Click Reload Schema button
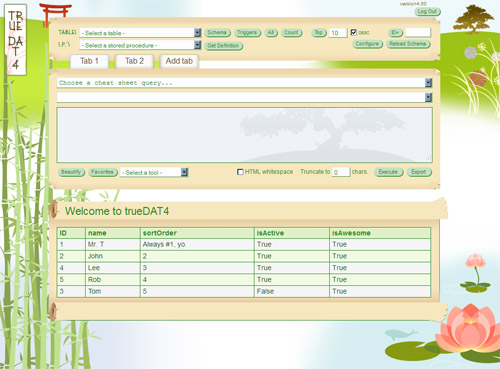 point(408,44)
